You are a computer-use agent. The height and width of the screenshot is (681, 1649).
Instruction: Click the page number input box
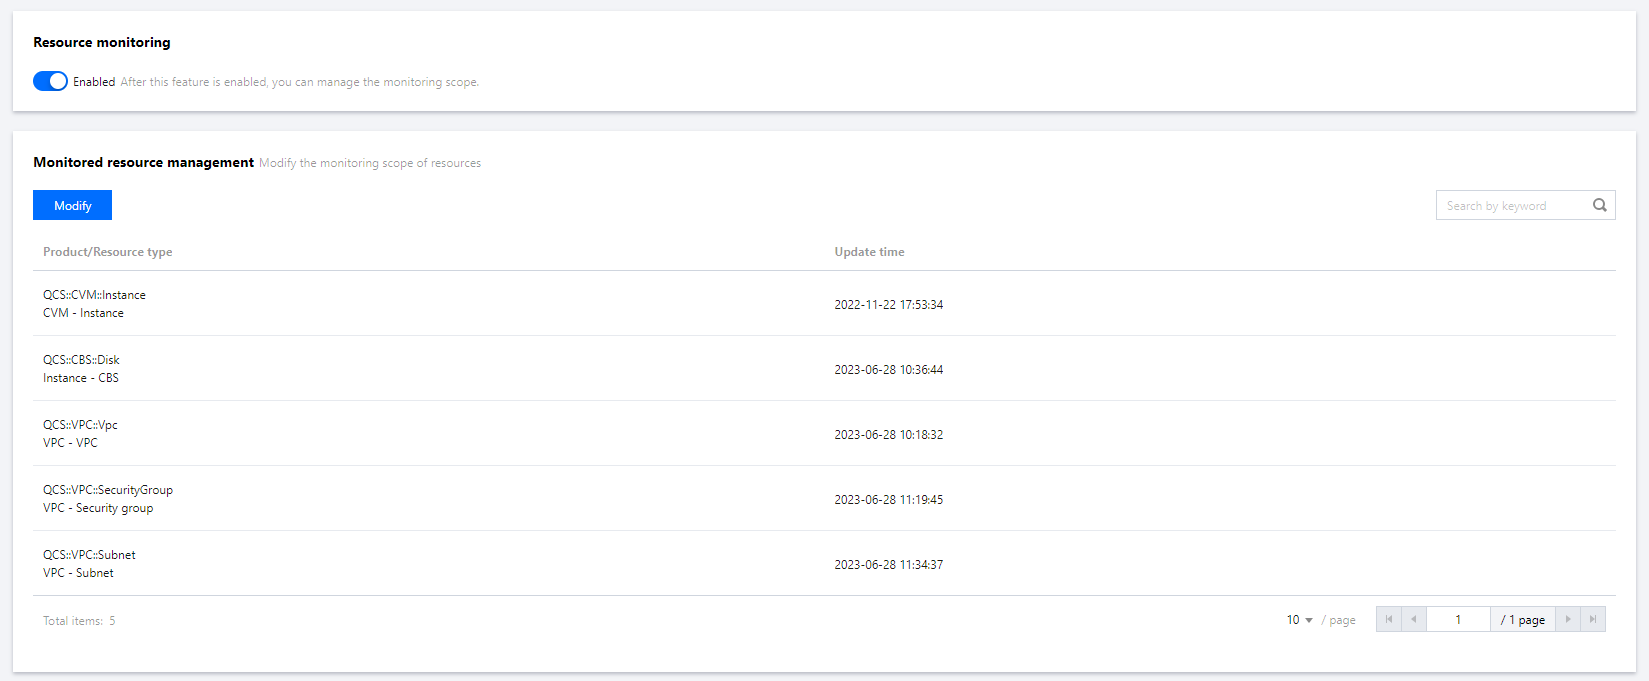[1458, 619]
